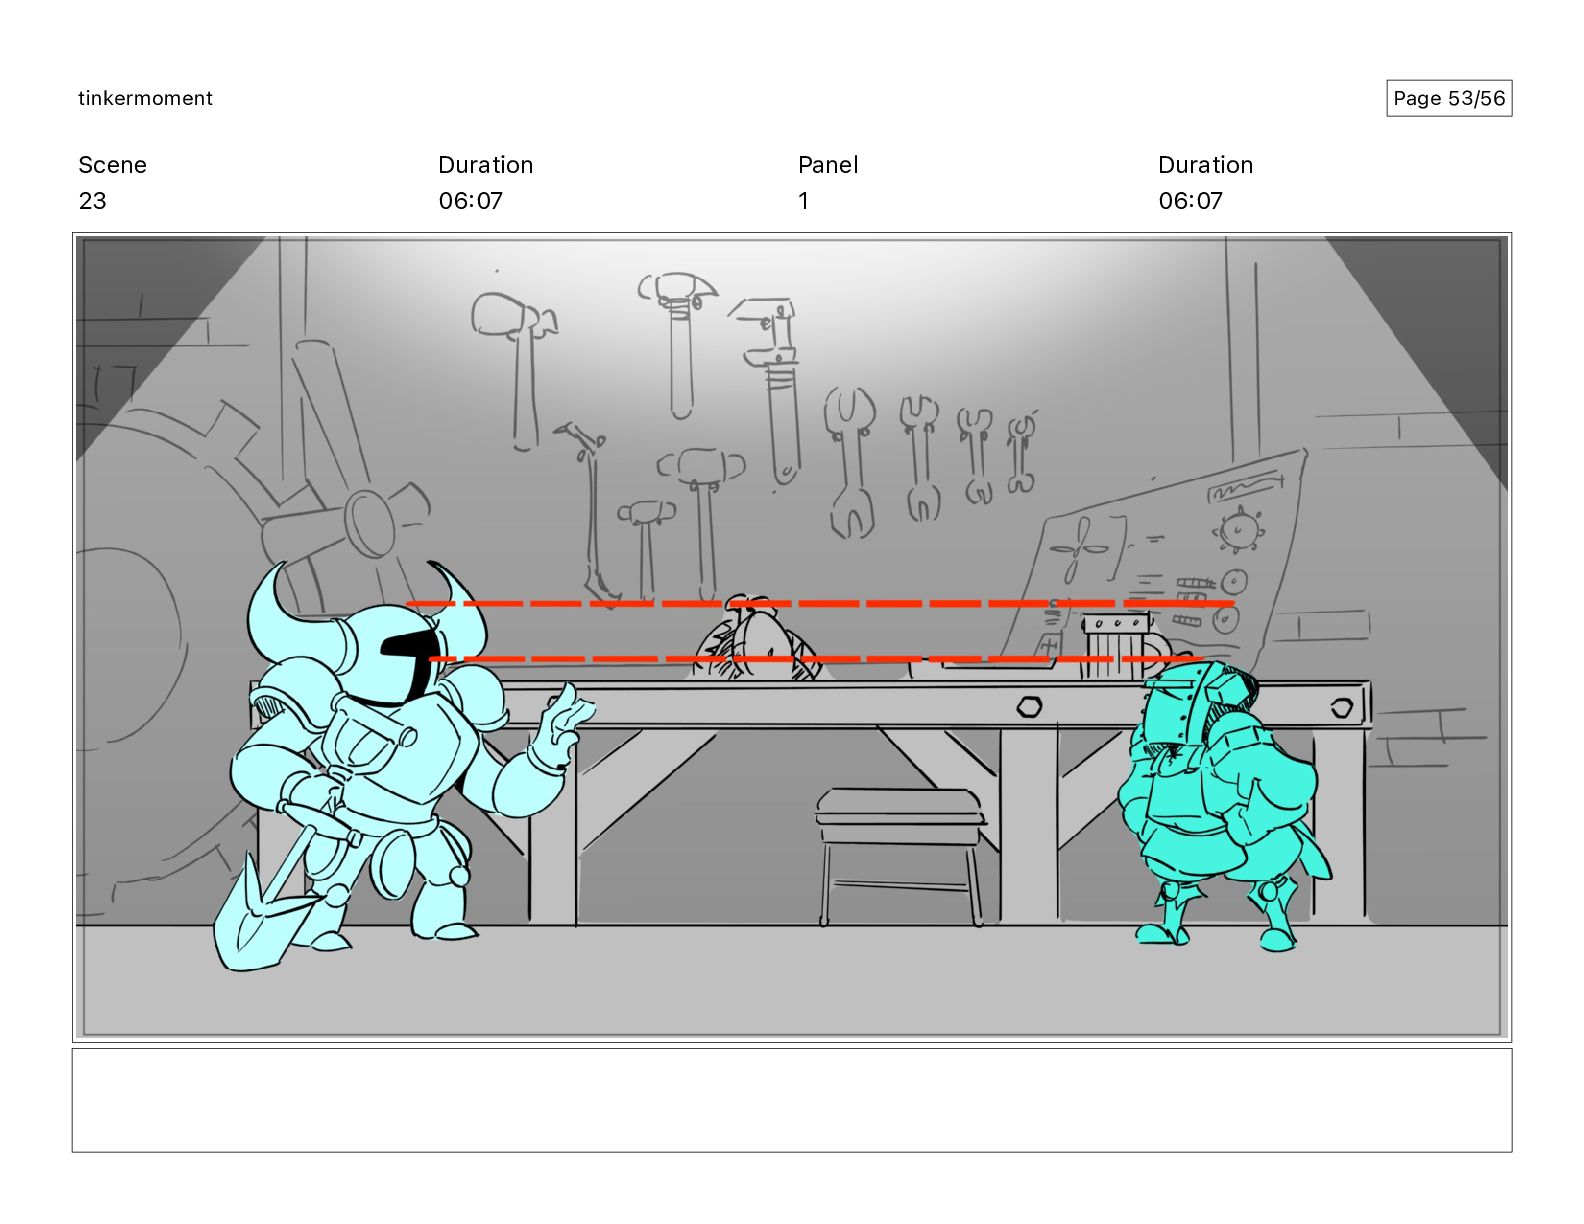Click the scene duration value under Scene's Duration label
This screenshot has height=1224, width=1584.
coord(471,201)
